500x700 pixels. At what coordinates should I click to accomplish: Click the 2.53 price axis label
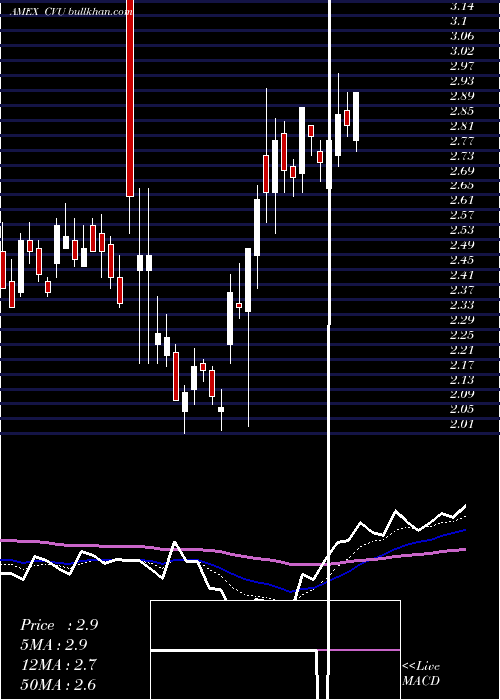[462, 230]
